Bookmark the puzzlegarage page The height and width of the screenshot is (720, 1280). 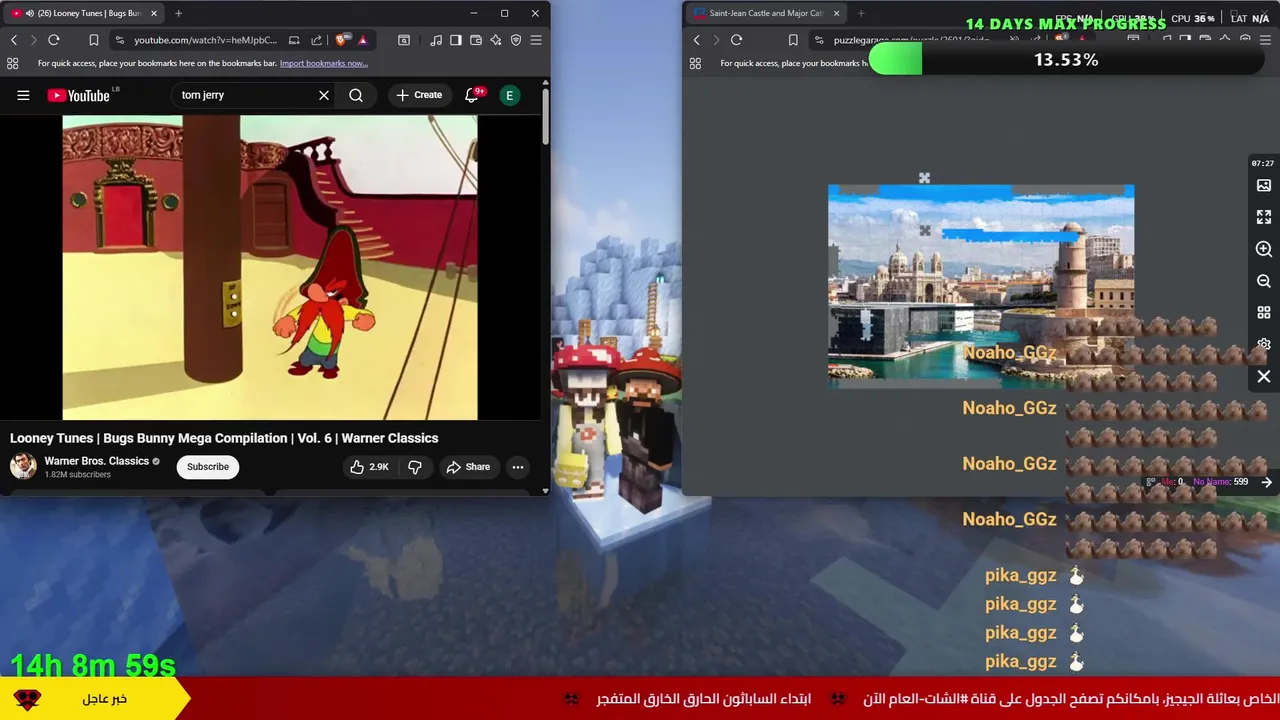[x=793, y=40]
